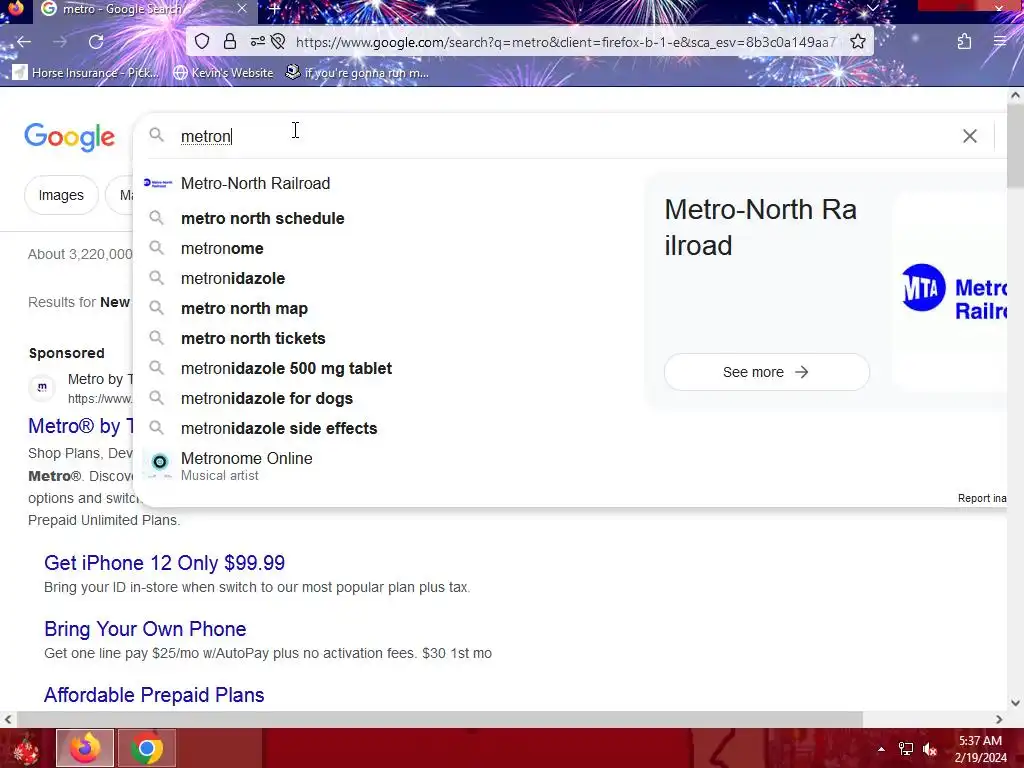Click the vertical scrollbar down arrow

coord(1015,703)
